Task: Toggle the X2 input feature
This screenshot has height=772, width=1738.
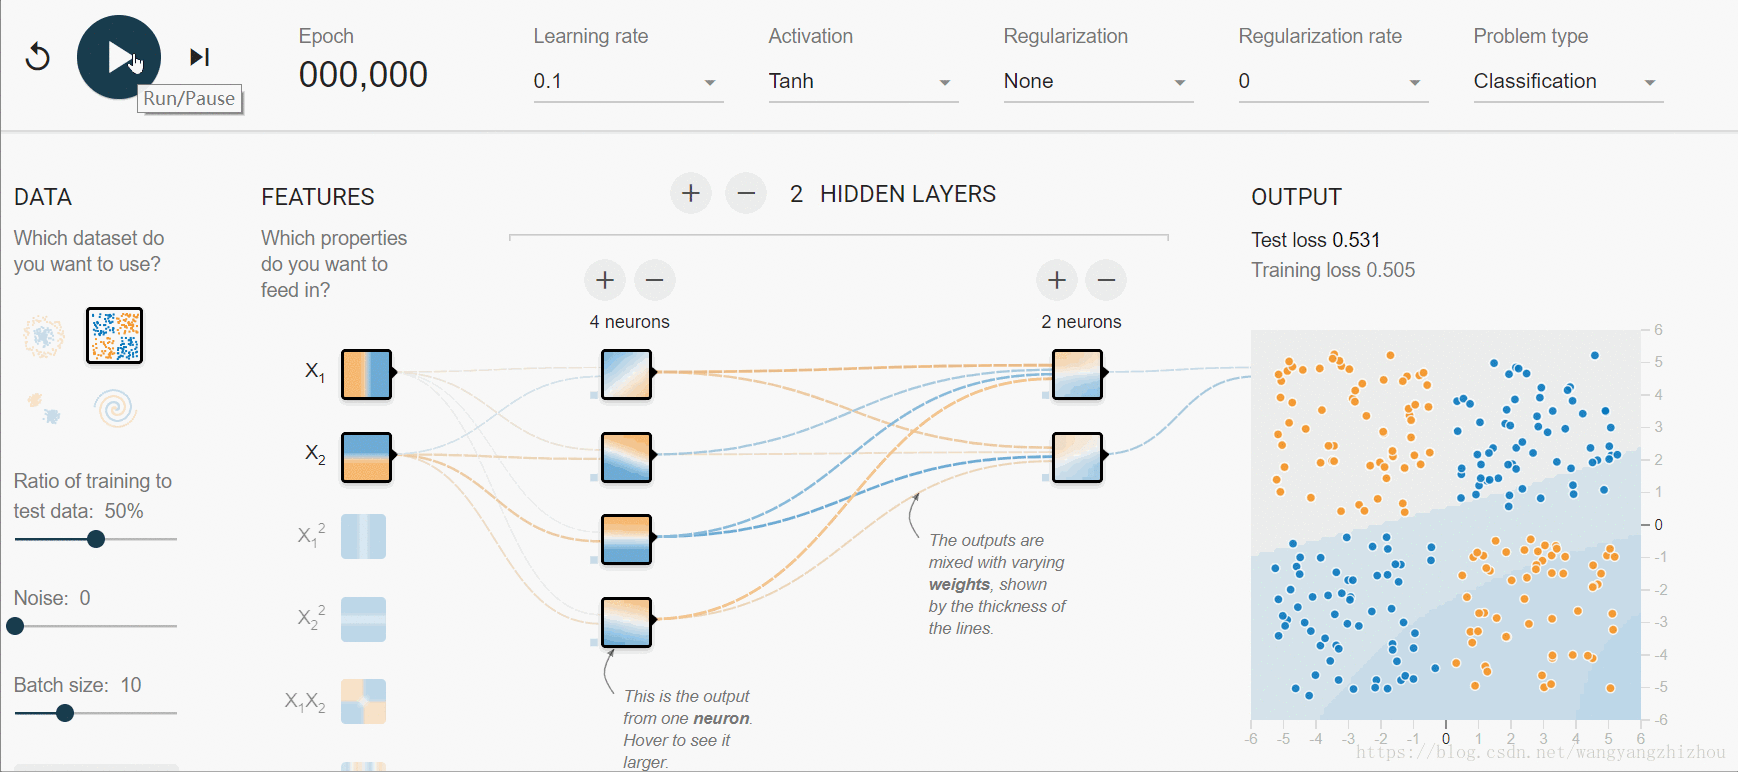Action: point(366,457)
